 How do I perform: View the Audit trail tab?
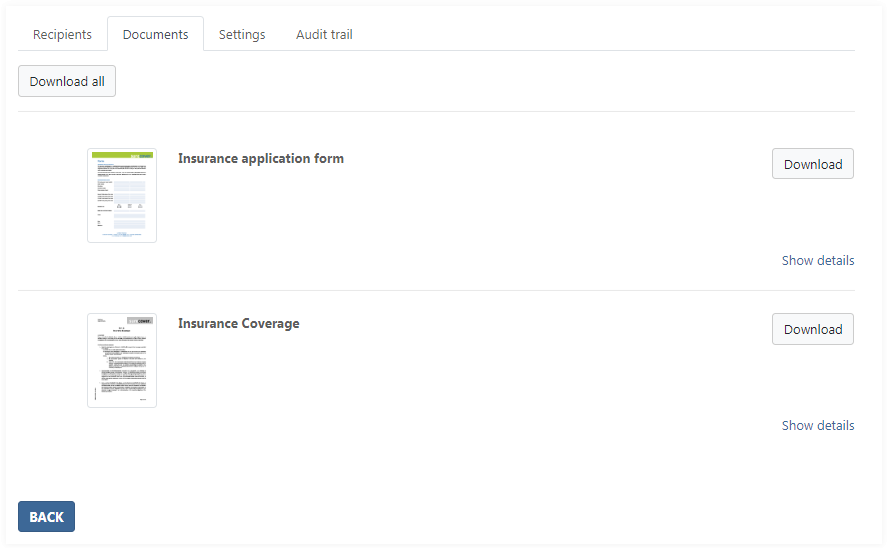click(x=324, y=34)
